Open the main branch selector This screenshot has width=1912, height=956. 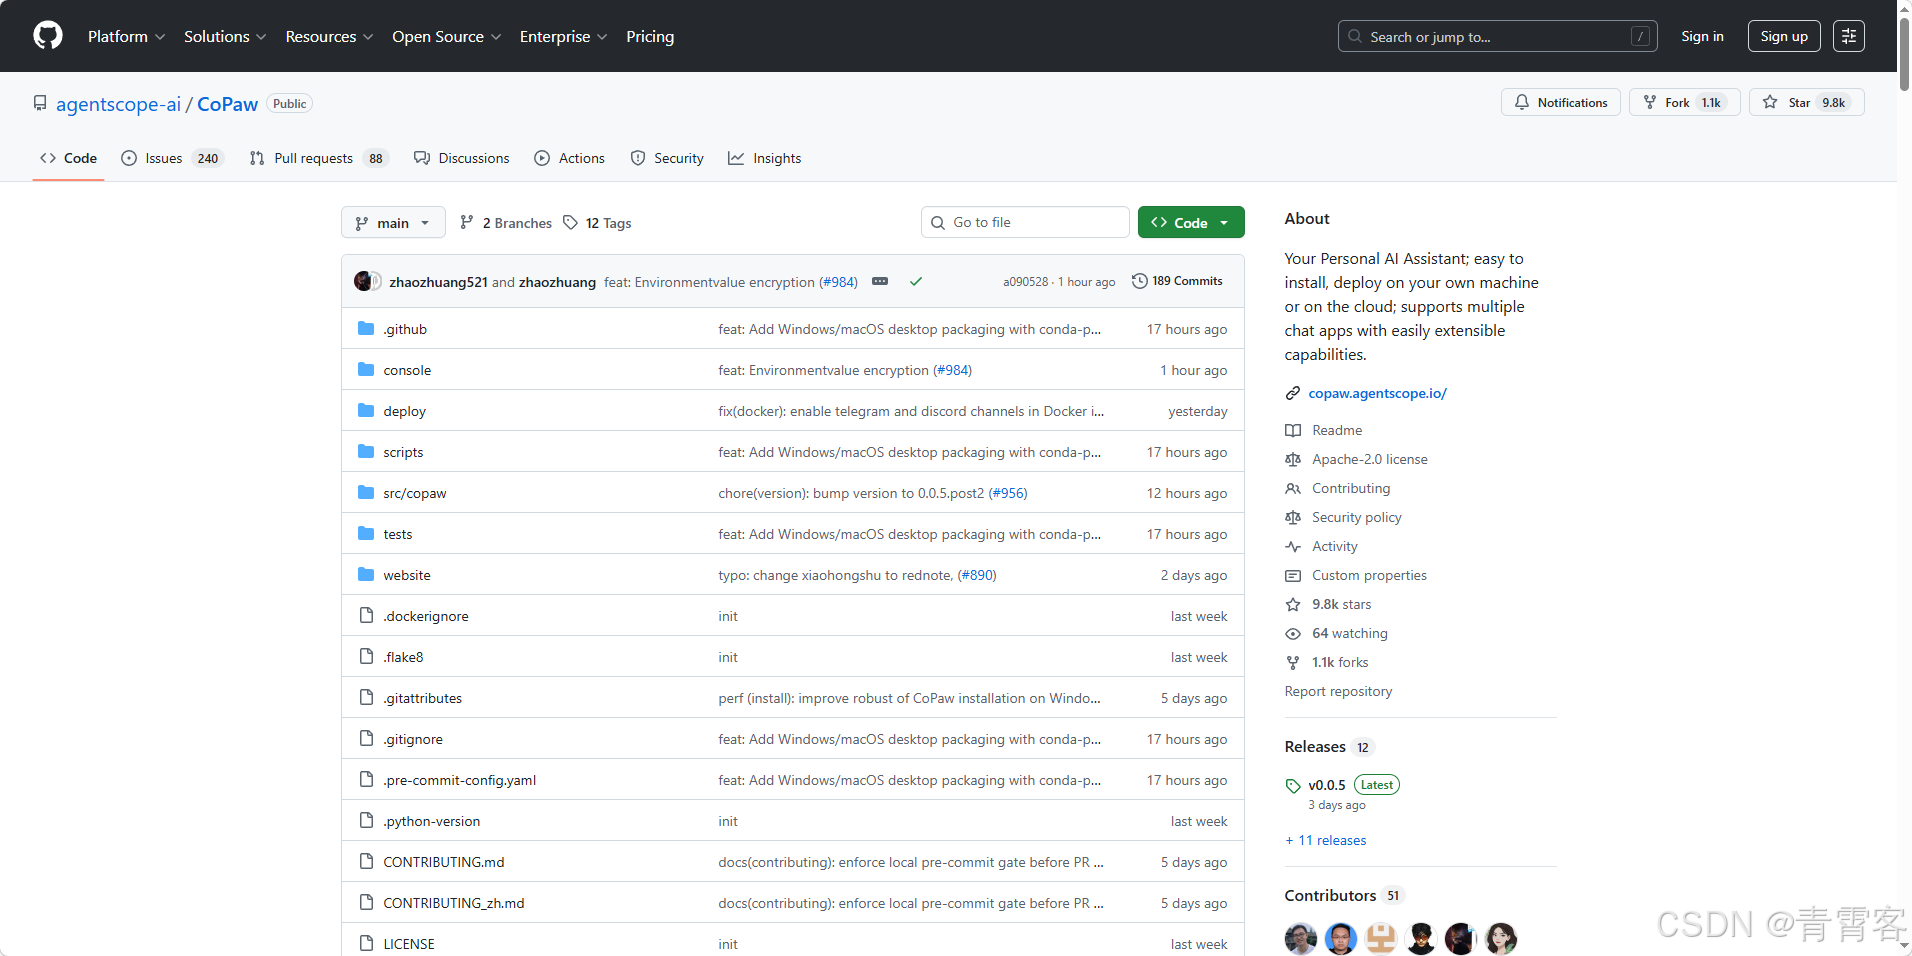393,223
